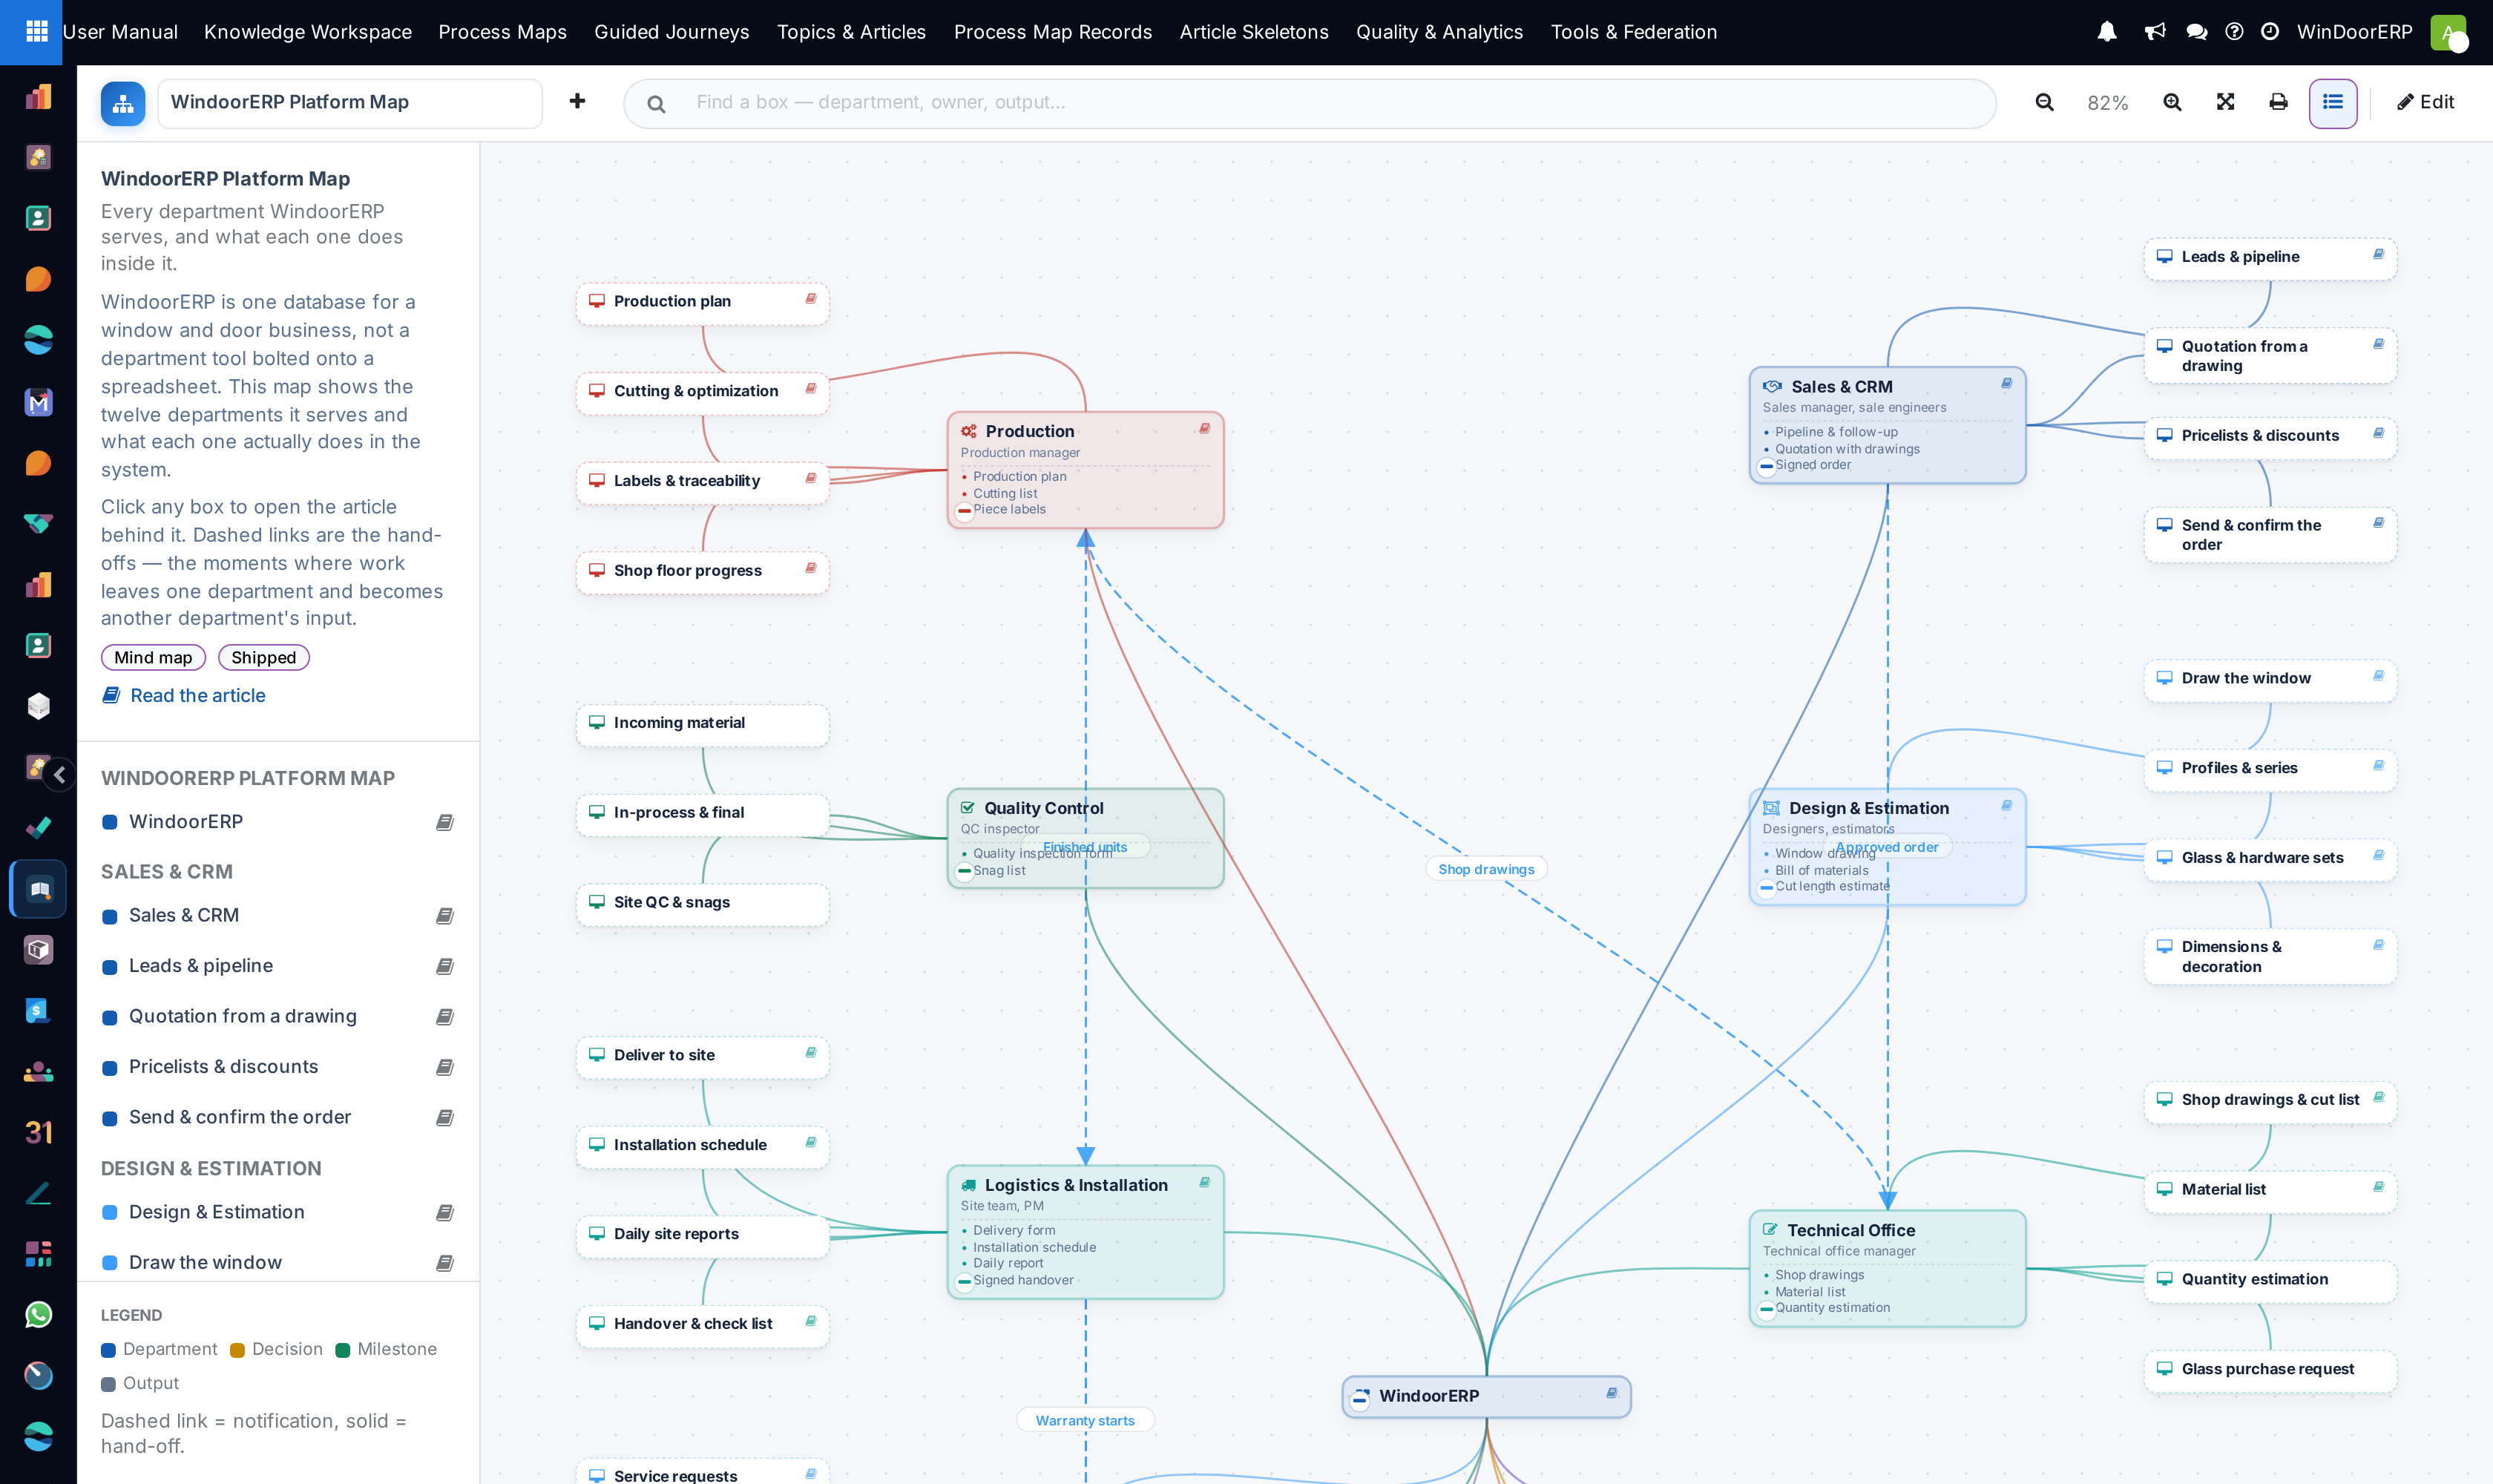Collapse the Design & Estimation node branch
2493x1484 pixels.
[1766, 888]
